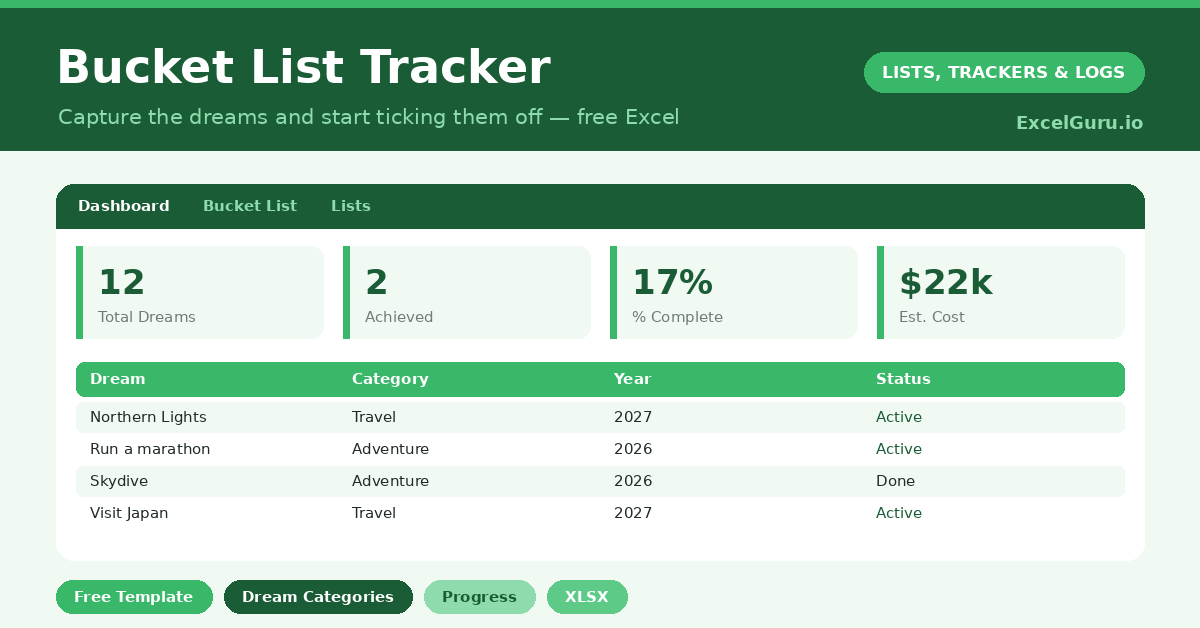Click the Progress pill
This screenshot has width=1200, height=628.
point(480,597)
